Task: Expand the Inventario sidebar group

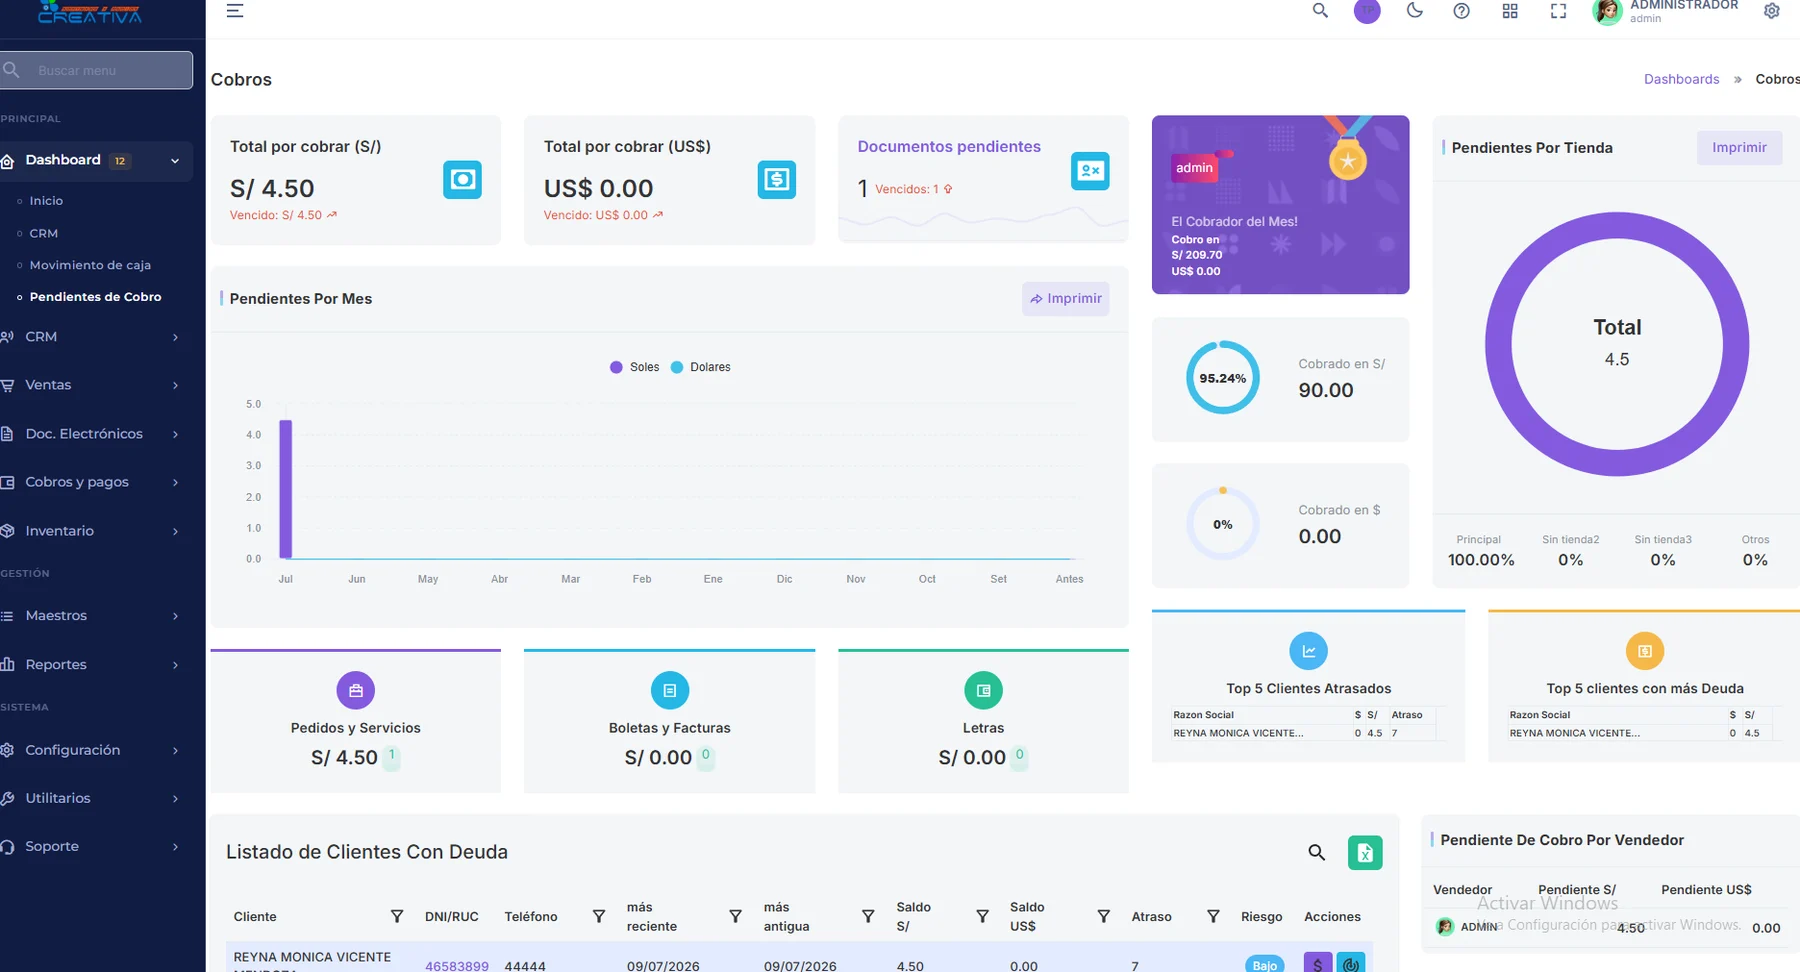Action: click(96, 531)
